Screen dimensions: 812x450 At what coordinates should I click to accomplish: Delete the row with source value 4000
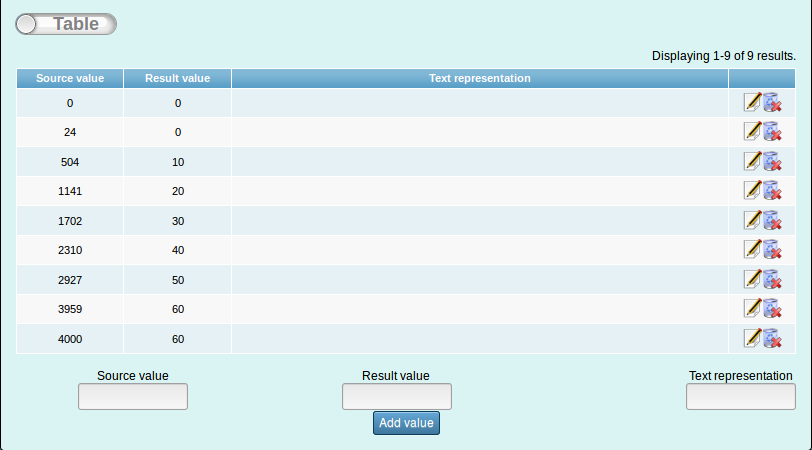coord(772,338)
